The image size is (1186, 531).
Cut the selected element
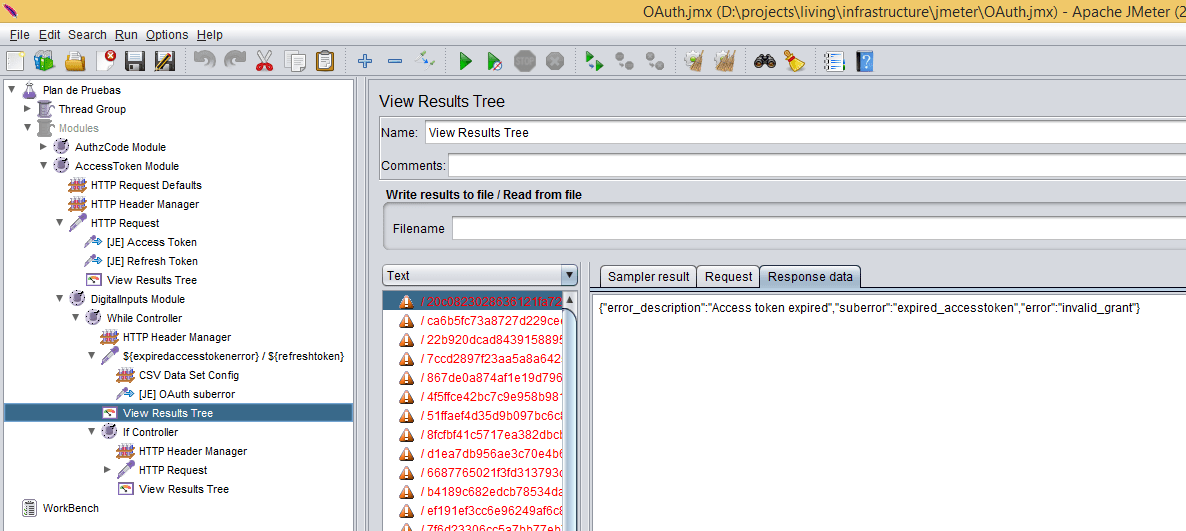264,61
